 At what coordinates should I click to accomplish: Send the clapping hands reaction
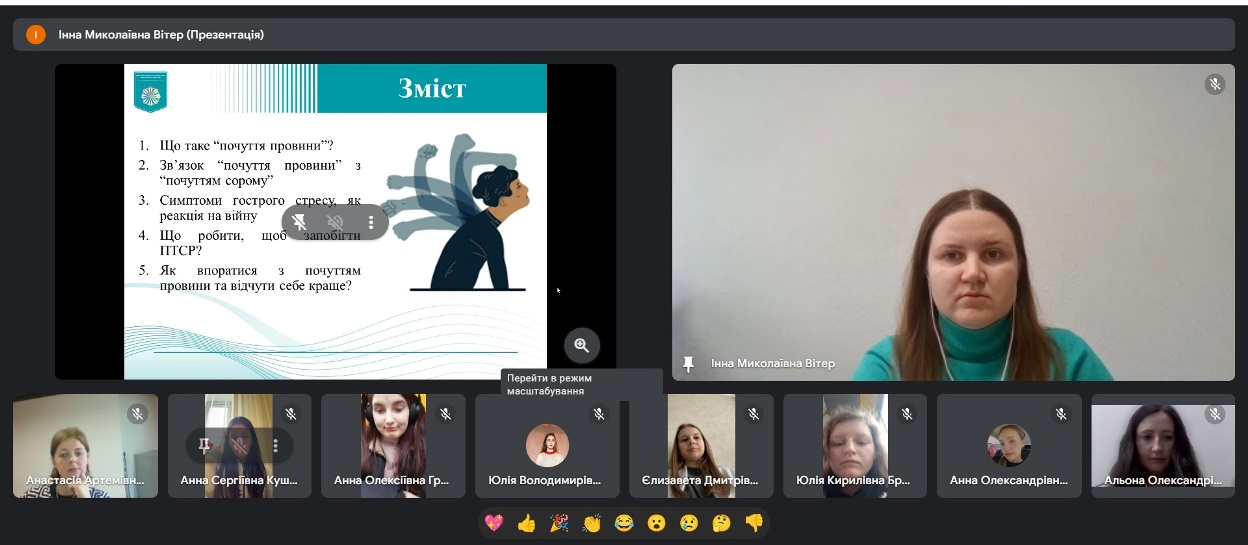point(592,522)
